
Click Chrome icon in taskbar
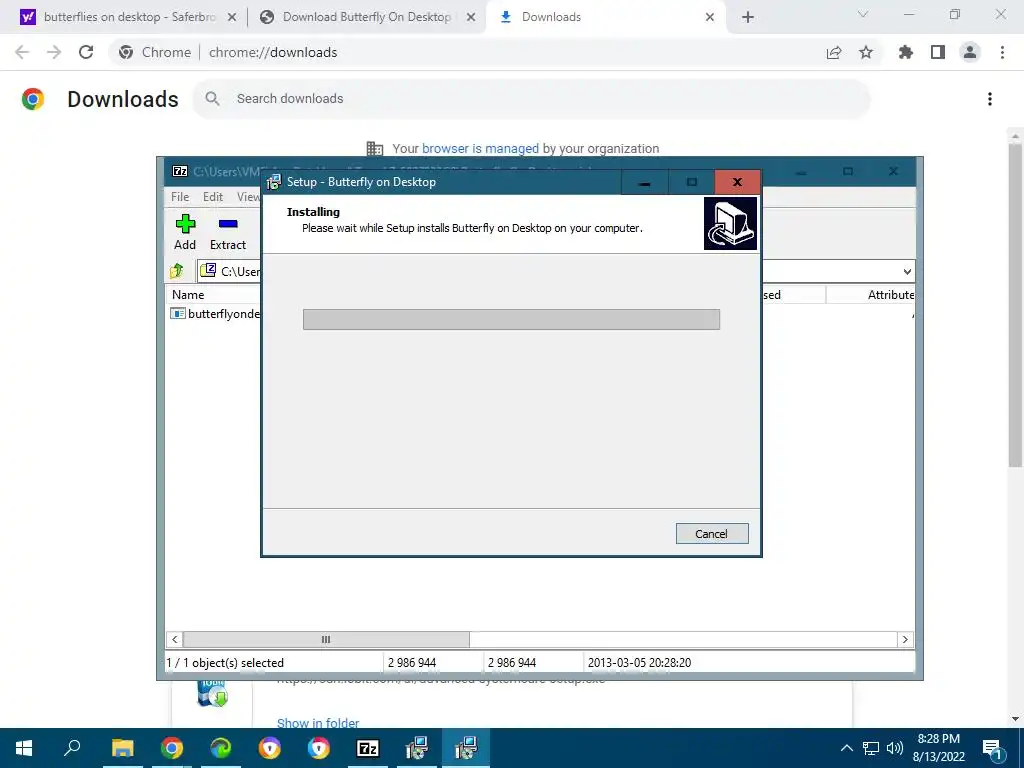pos(172,748)
